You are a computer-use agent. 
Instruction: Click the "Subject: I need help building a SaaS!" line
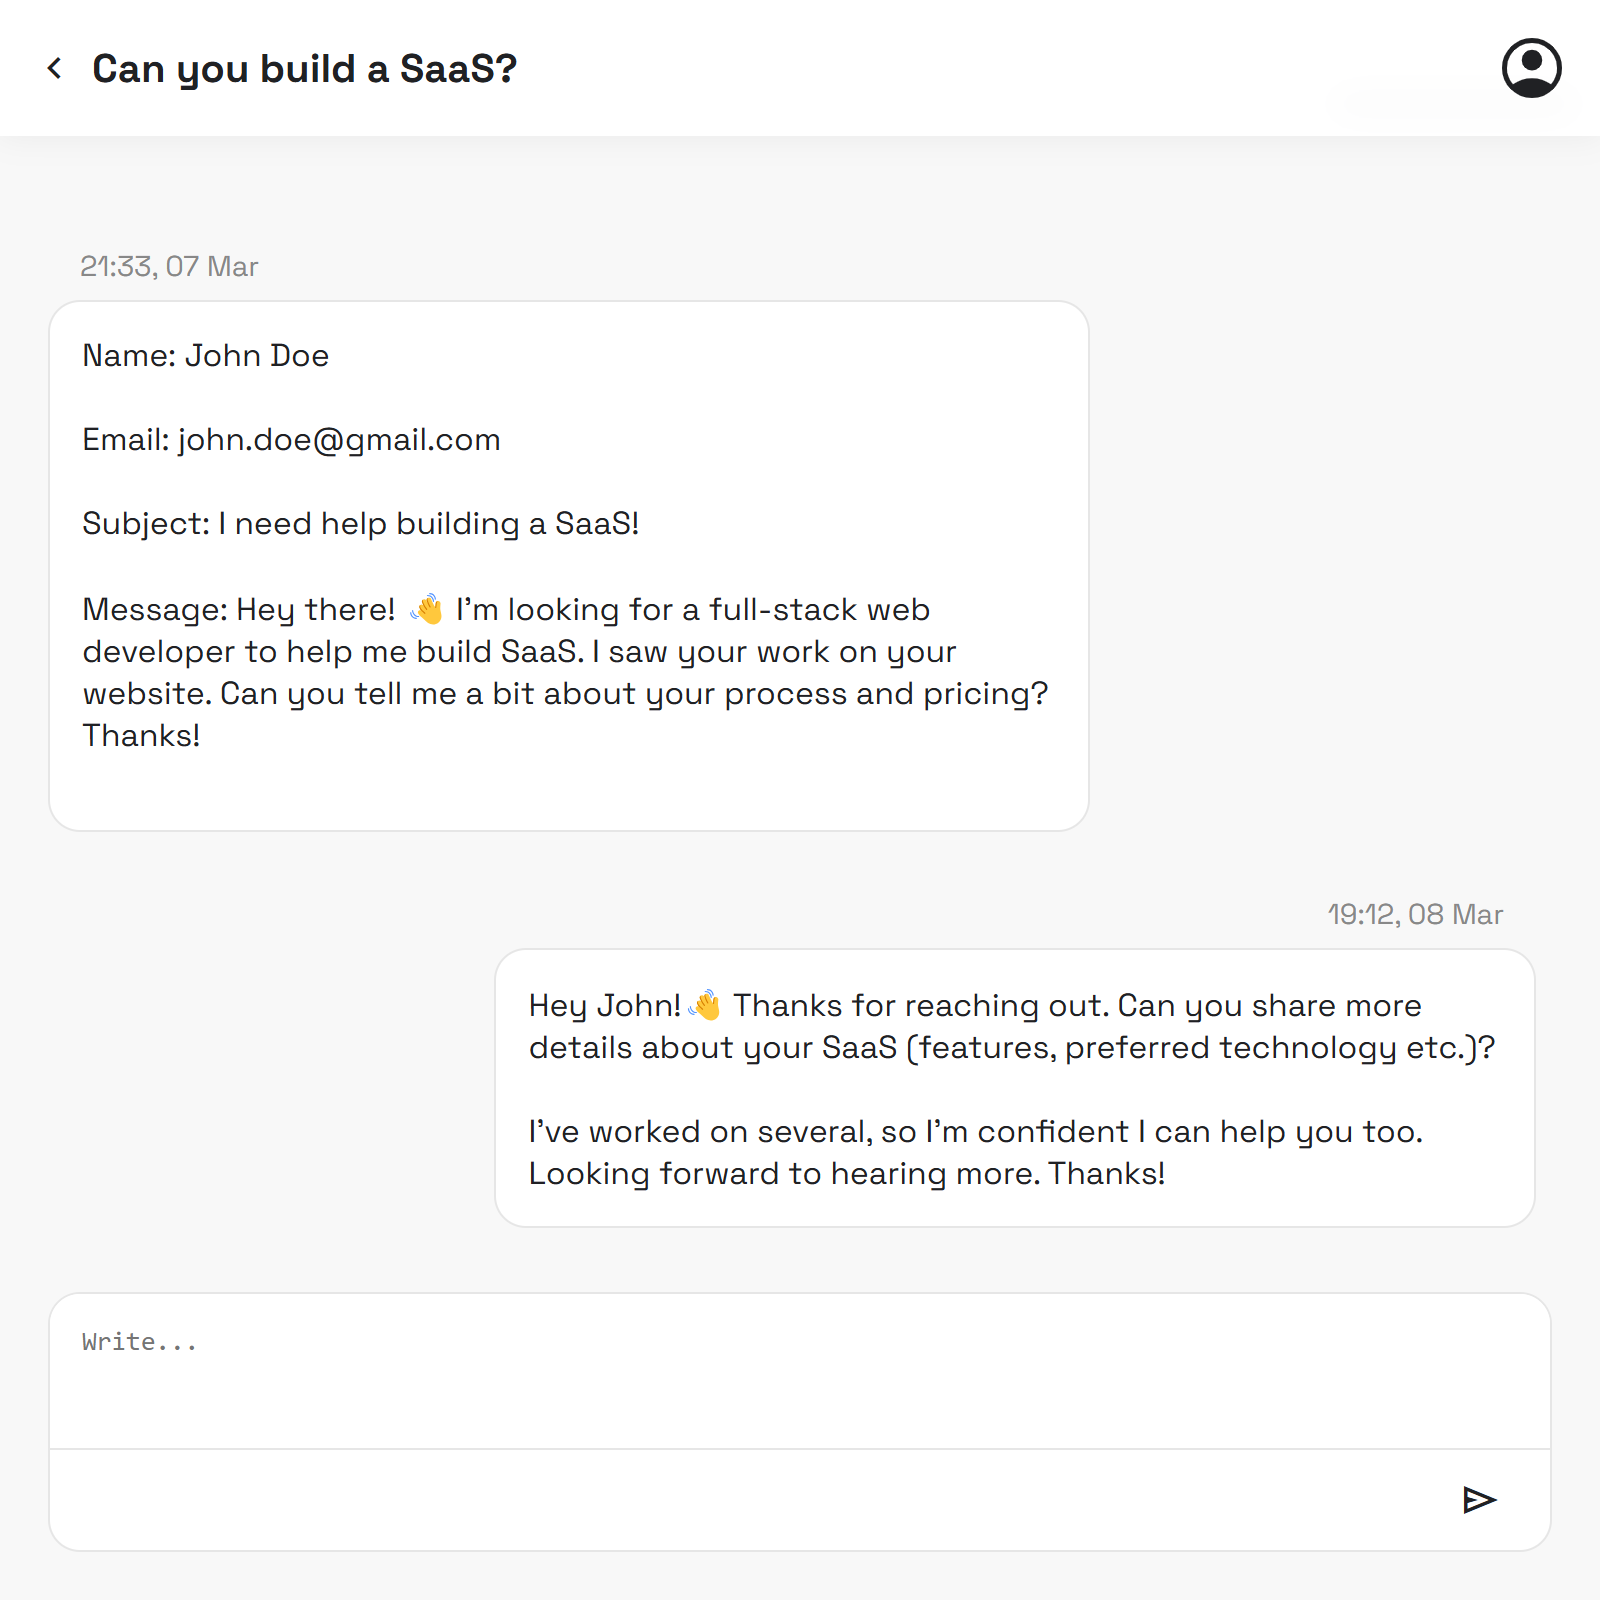tap(360, 524)
